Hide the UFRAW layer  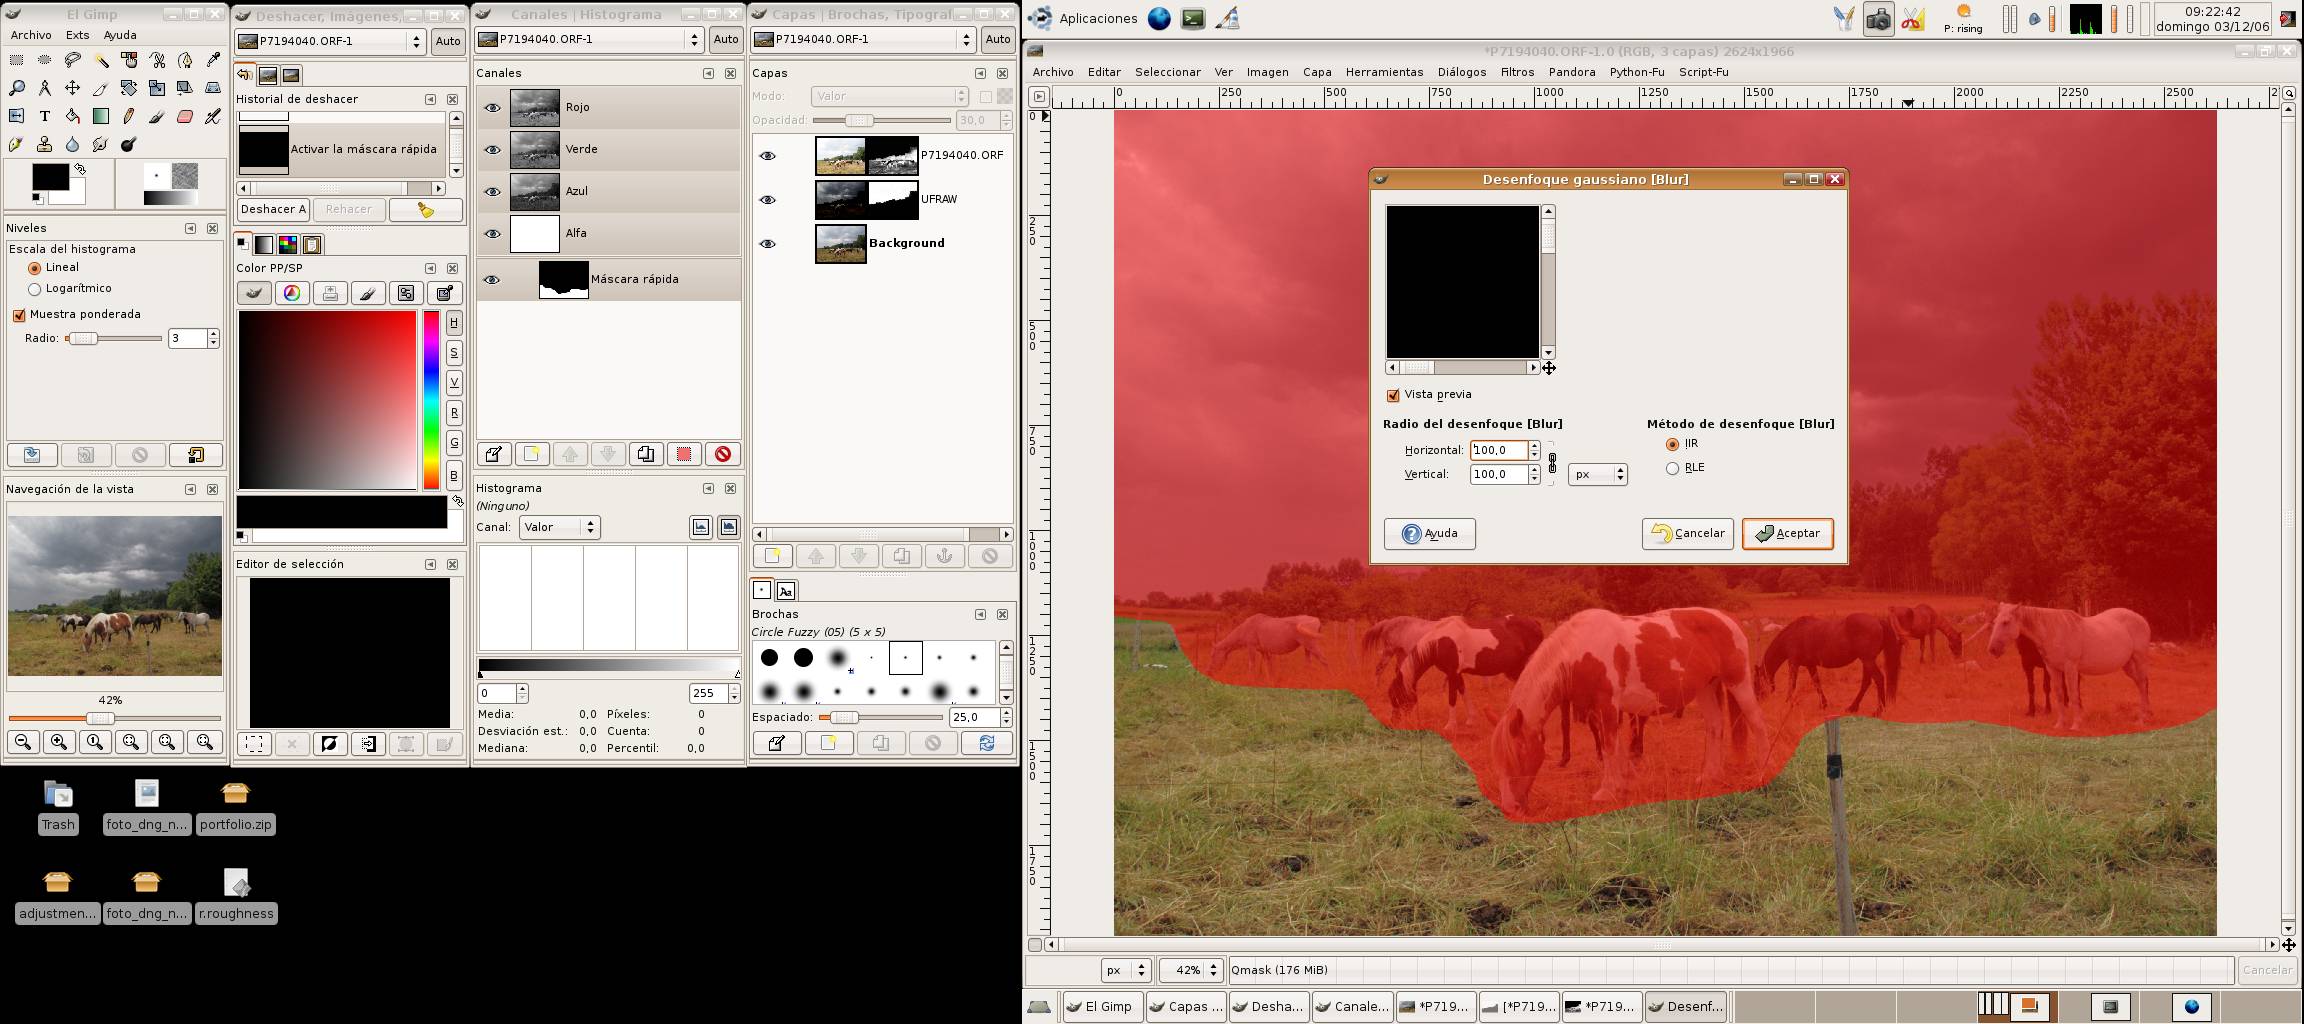coord(768,199)
